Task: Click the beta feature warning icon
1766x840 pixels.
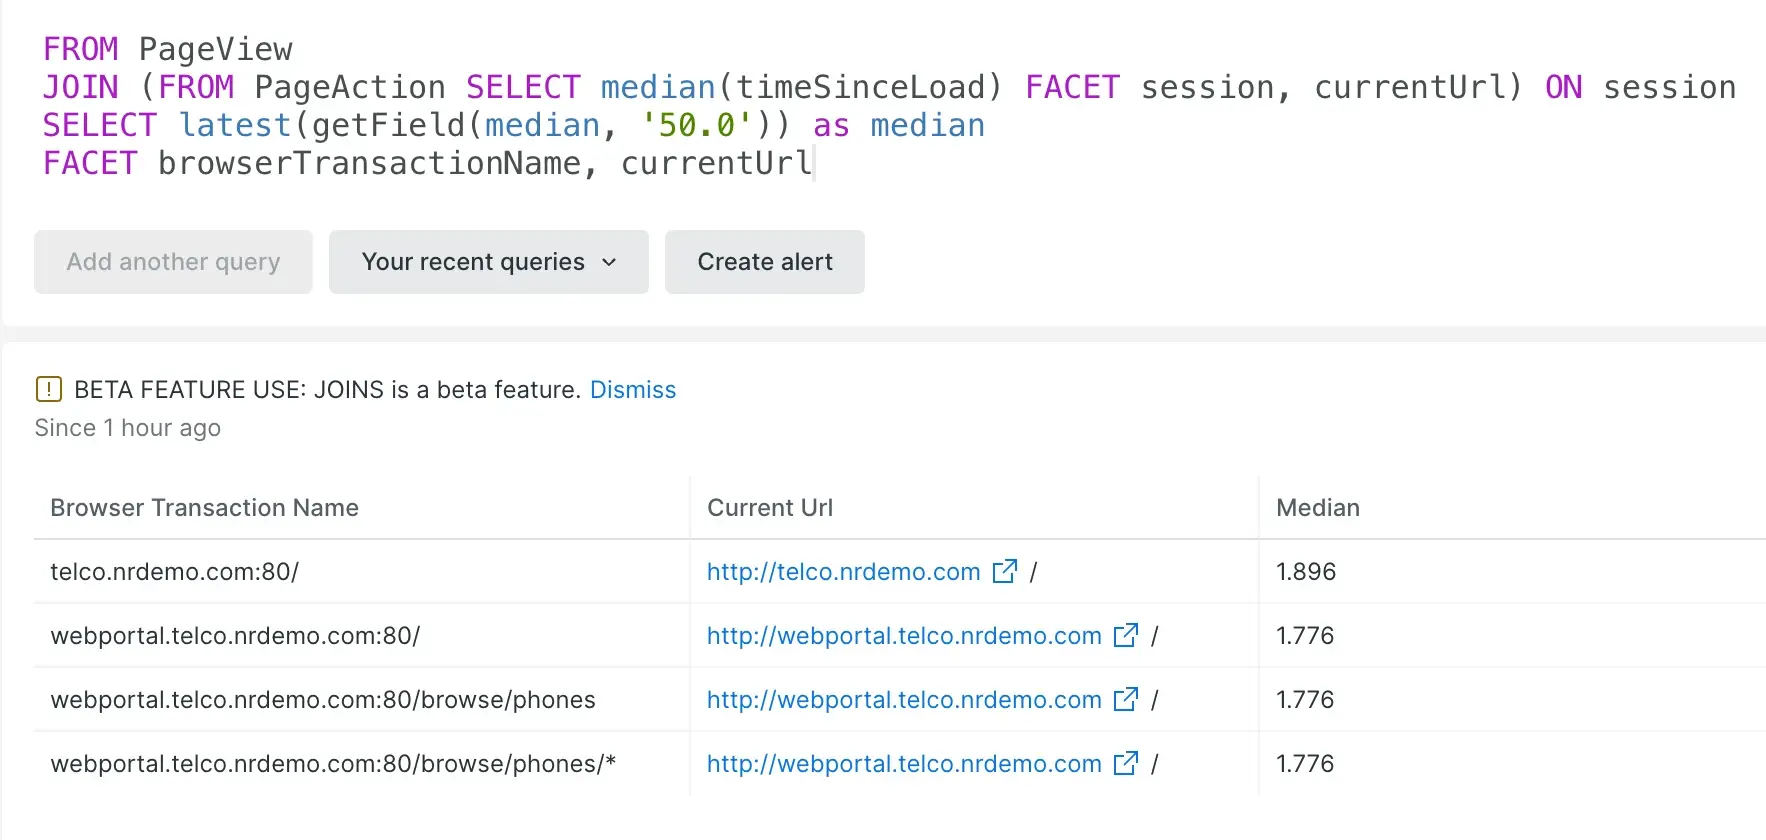Action: click(x=48, y=389)
